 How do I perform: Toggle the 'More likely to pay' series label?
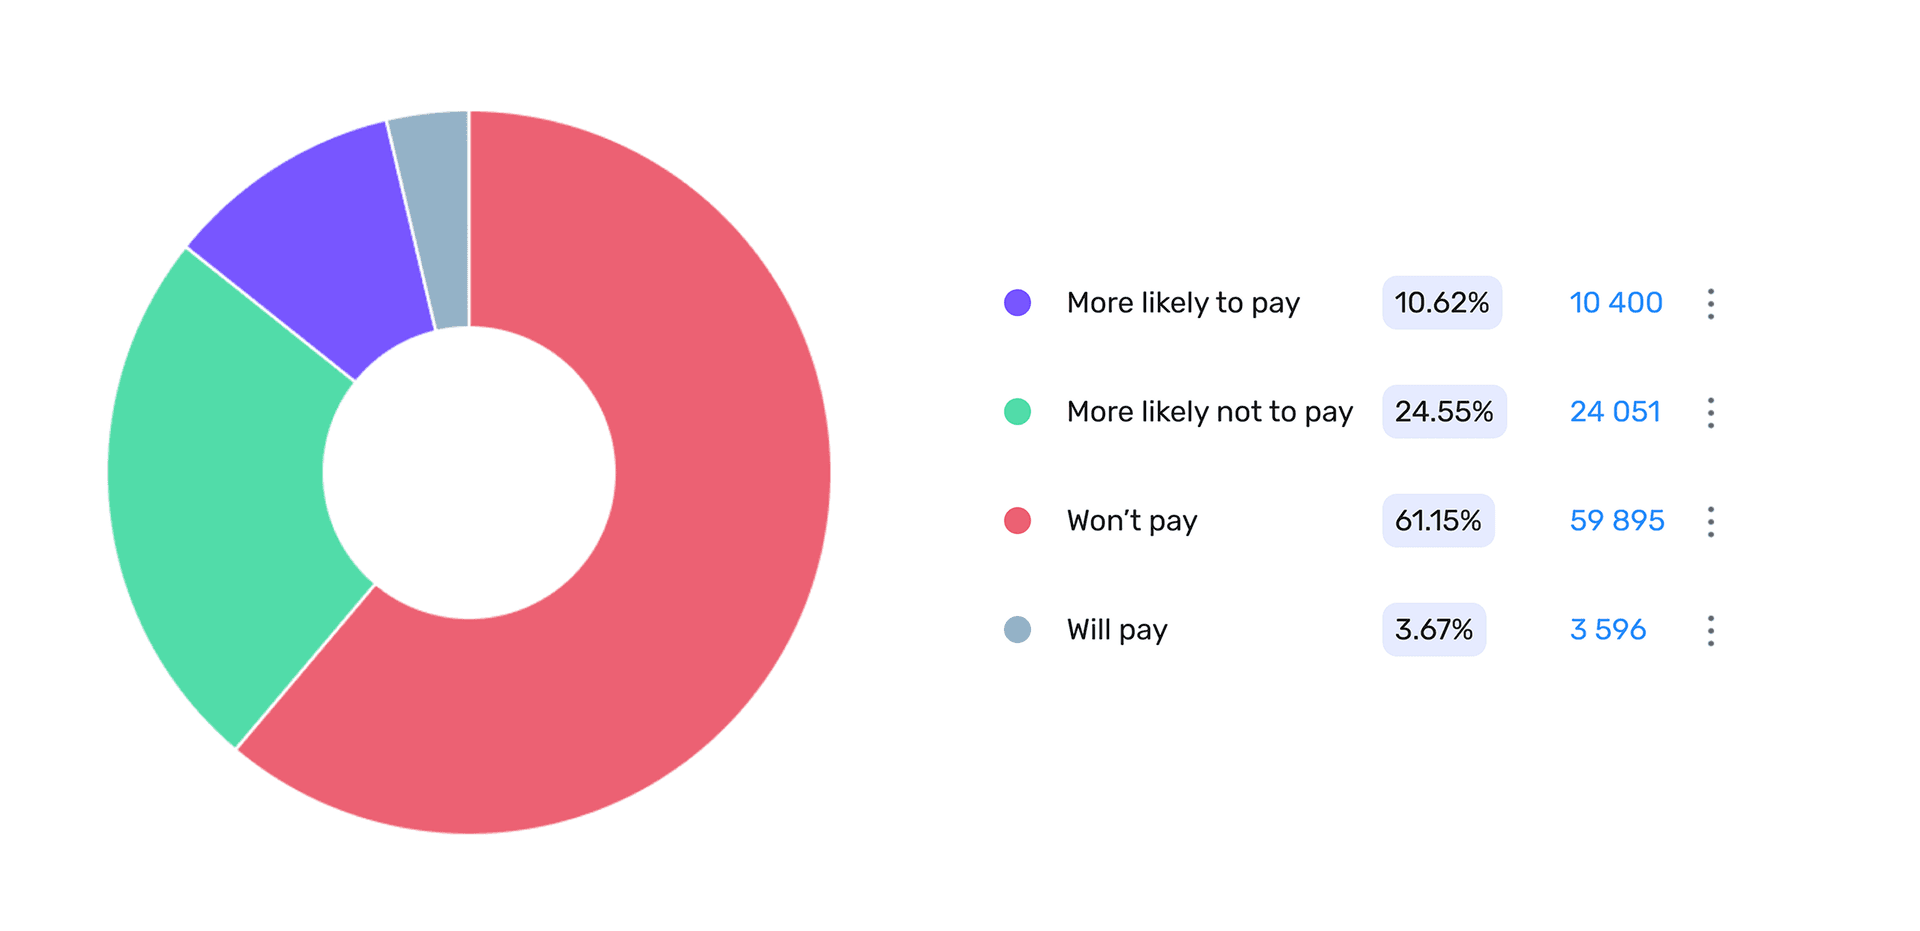coord(1183,302)
